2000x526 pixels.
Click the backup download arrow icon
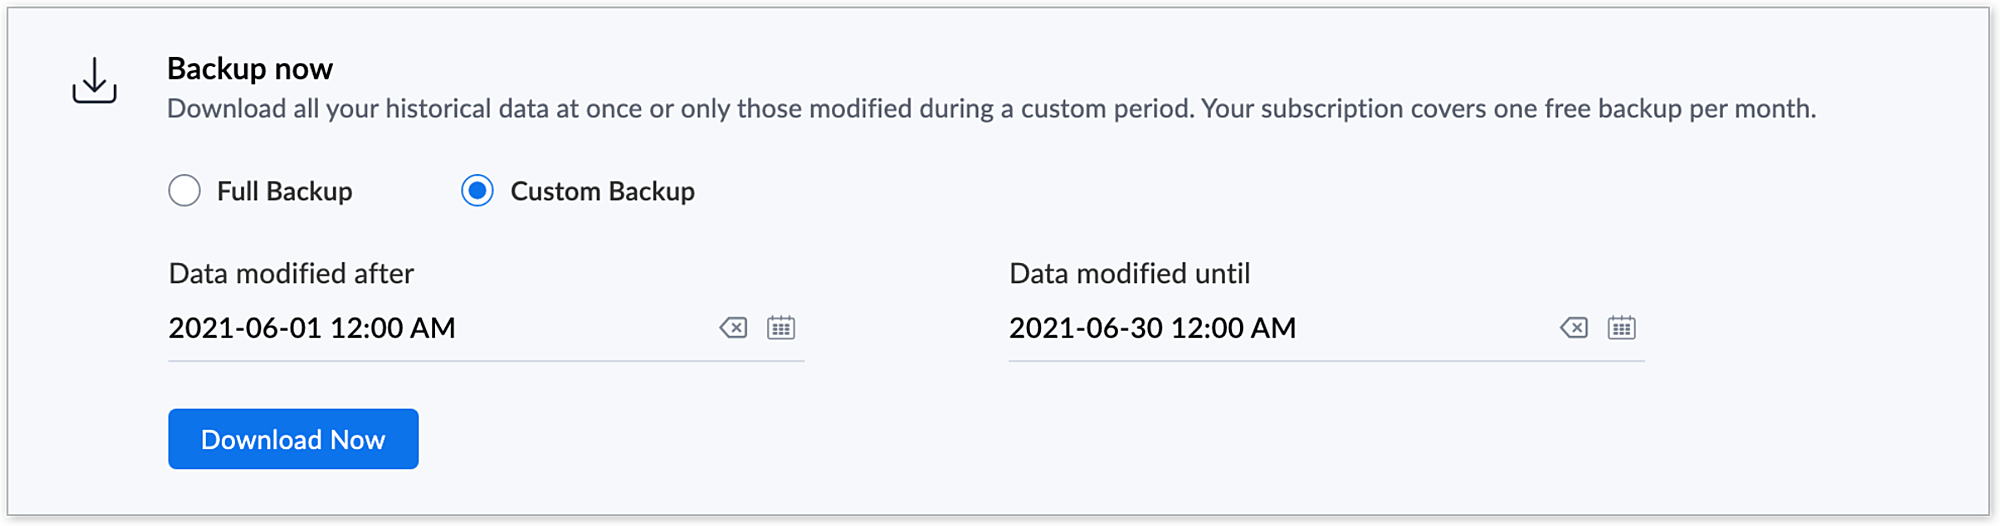(x=94, y=80)
